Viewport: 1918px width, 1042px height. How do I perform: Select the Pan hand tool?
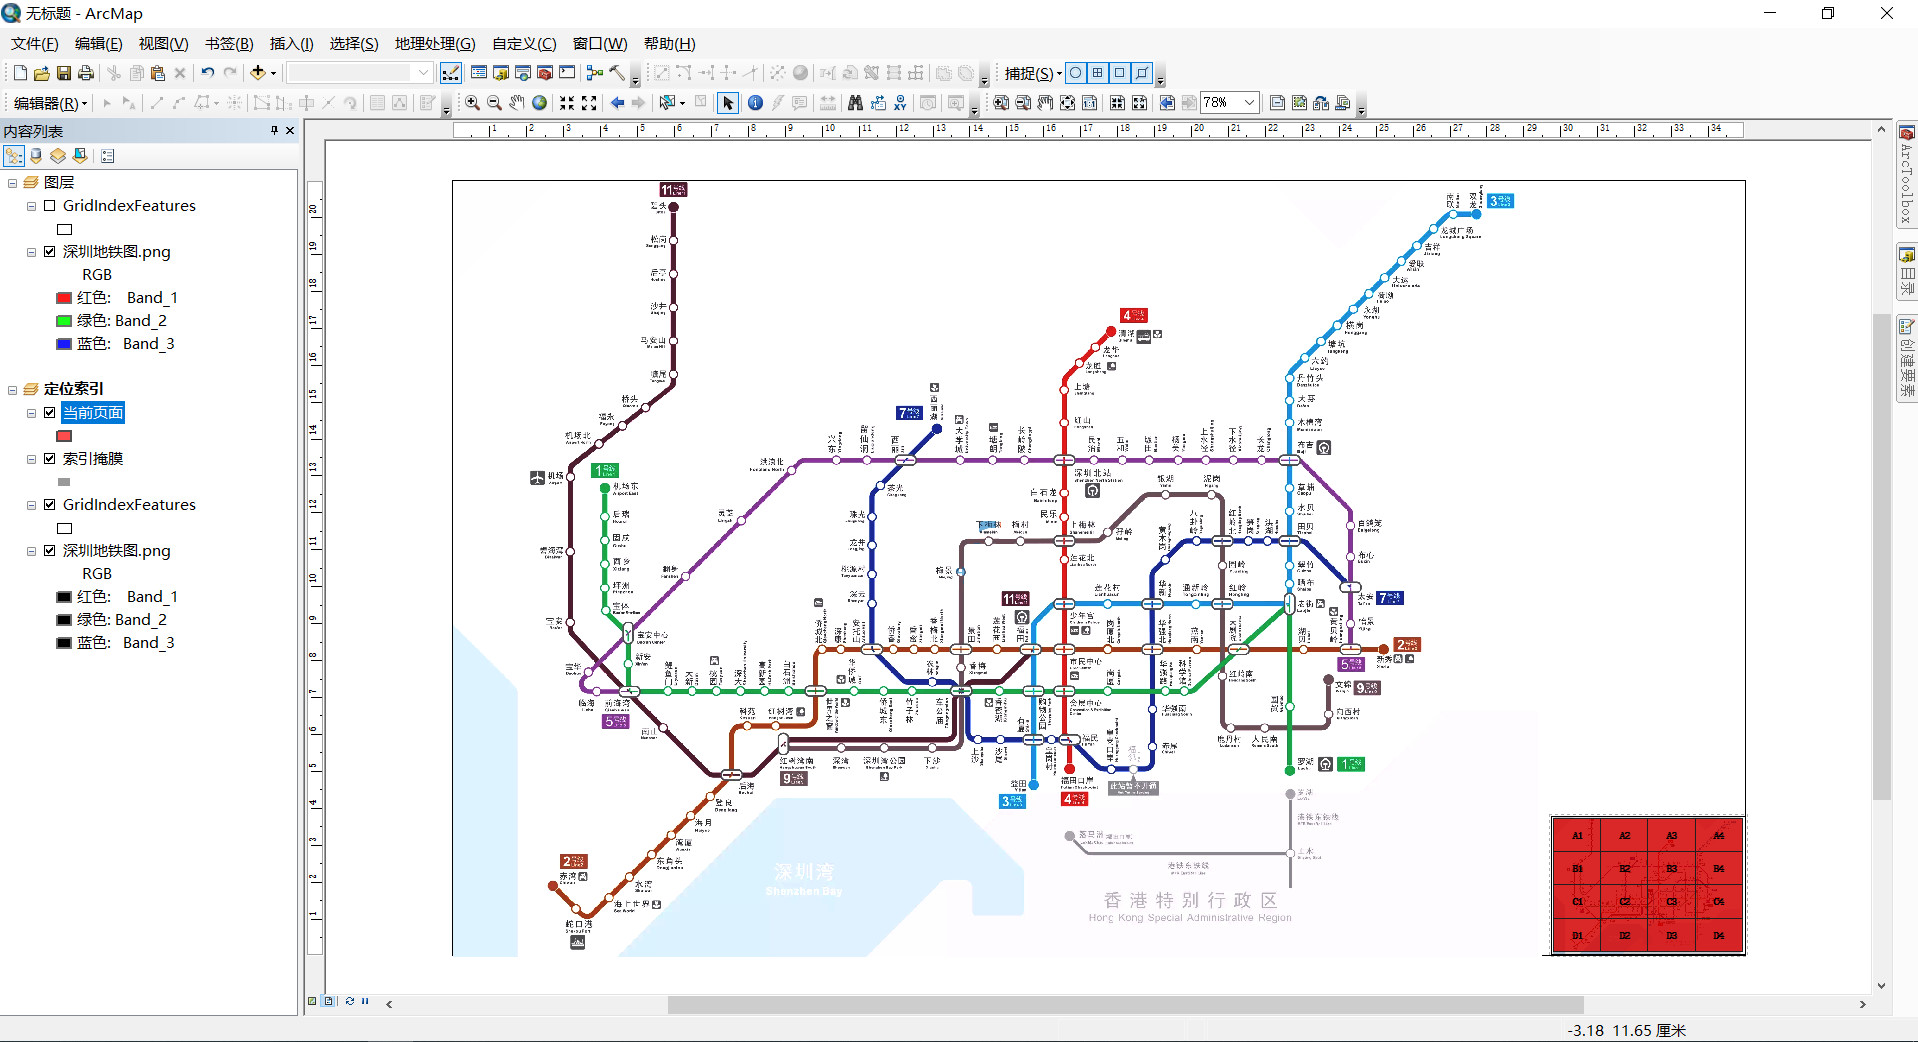click(517, 103)
